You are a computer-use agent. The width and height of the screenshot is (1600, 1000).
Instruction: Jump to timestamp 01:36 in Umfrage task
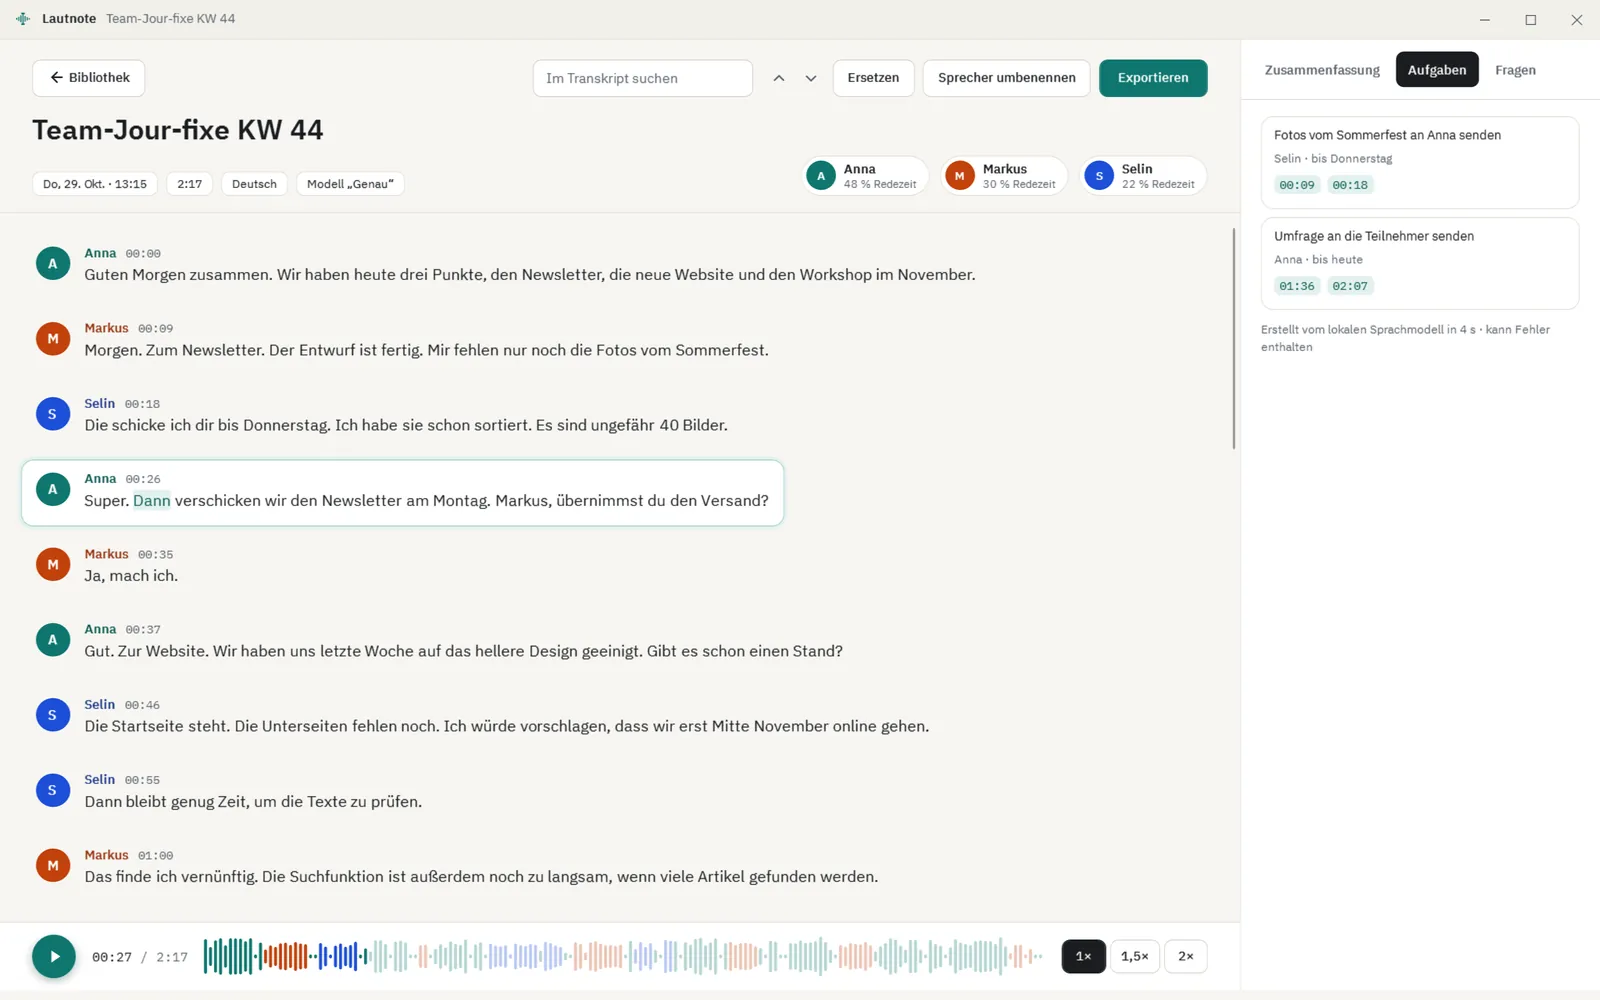coord(1297,286)
